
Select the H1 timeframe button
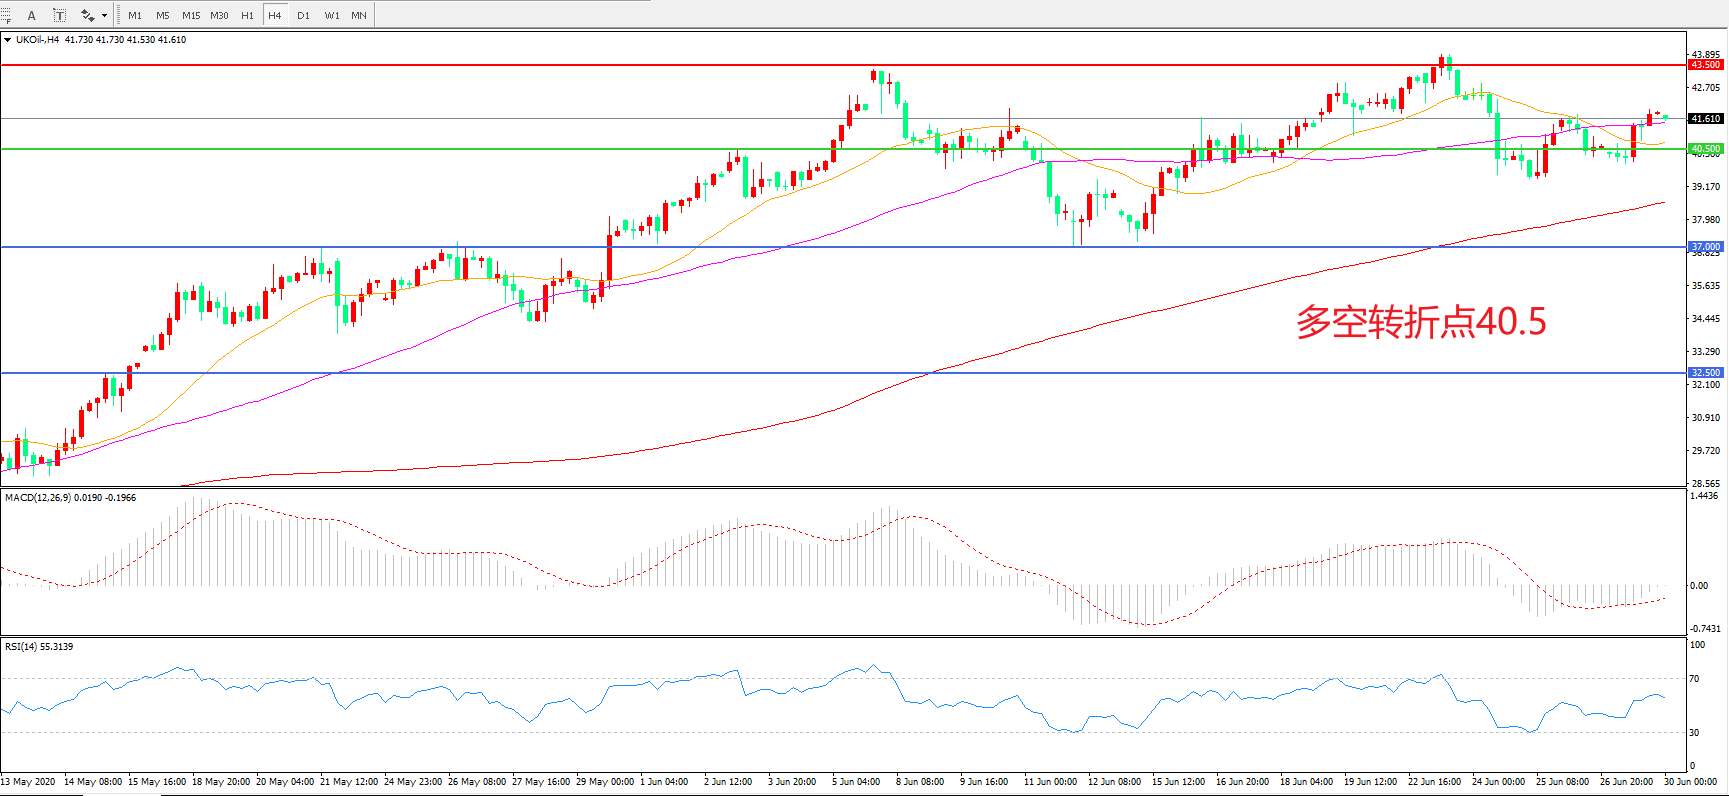(247, 15)
